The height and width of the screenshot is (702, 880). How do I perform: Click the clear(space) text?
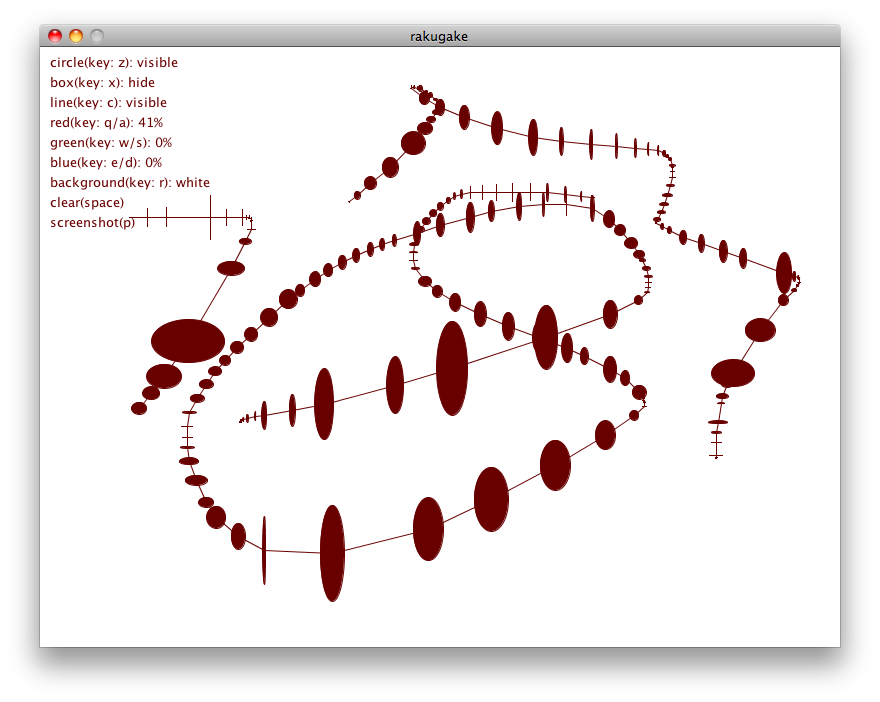tap(87, 202)
